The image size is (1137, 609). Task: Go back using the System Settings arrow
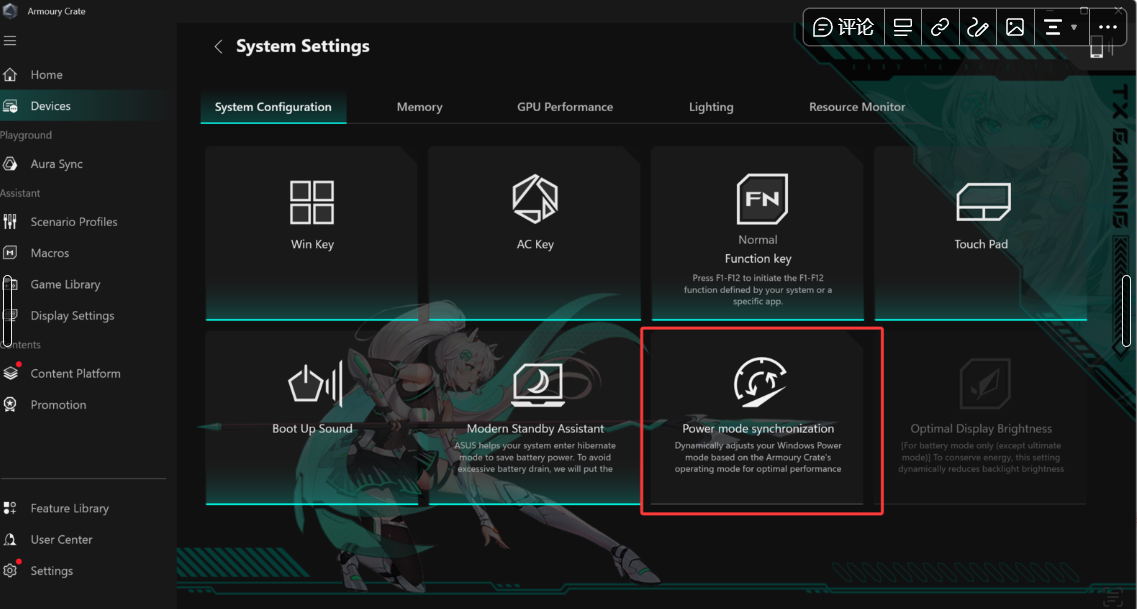(218, 46)
